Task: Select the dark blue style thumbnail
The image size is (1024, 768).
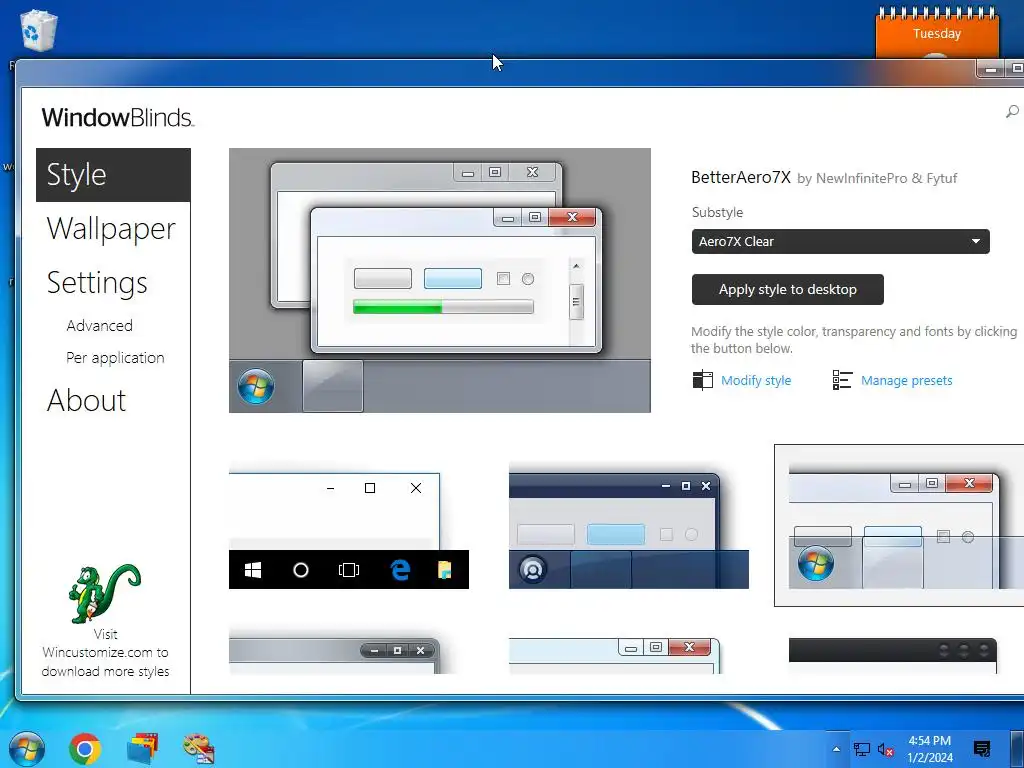Action: 629,526
